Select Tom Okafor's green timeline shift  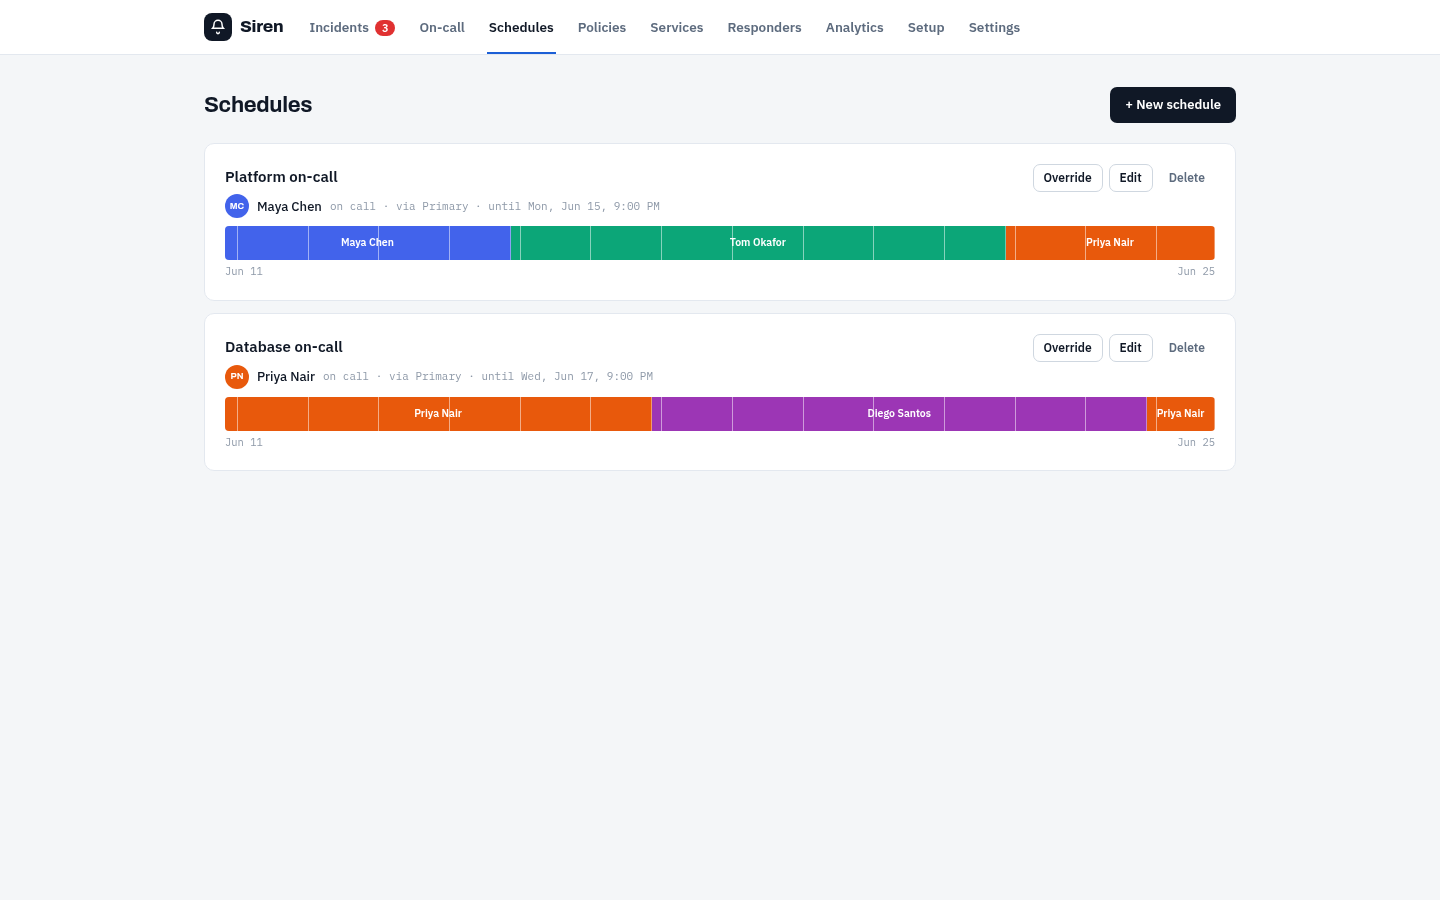click(758, 243)
